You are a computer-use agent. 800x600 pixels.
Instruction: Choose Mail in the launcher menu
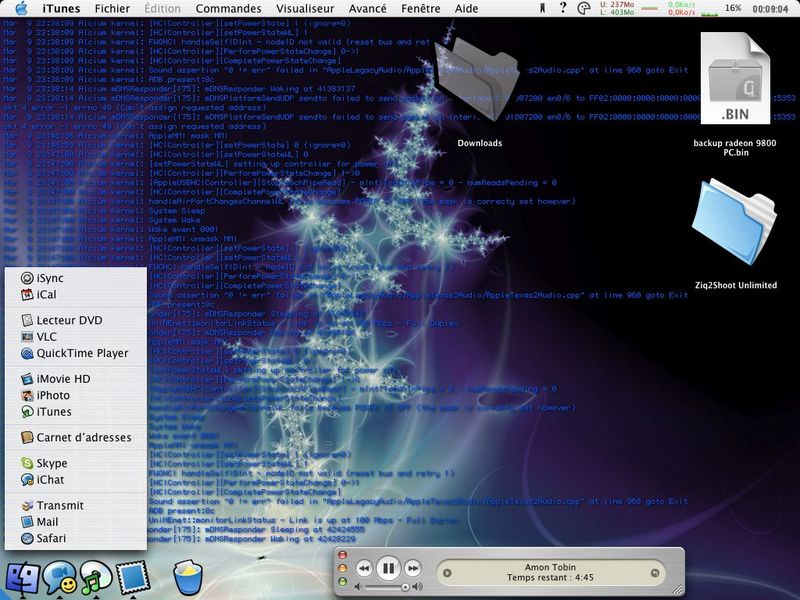76,521
